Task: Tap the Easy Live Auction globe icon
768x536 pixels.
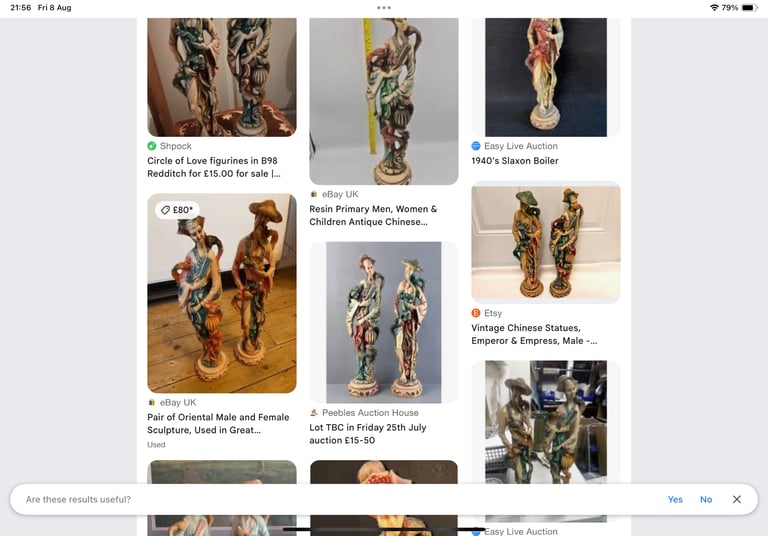Action: click(x=476, y=146)
